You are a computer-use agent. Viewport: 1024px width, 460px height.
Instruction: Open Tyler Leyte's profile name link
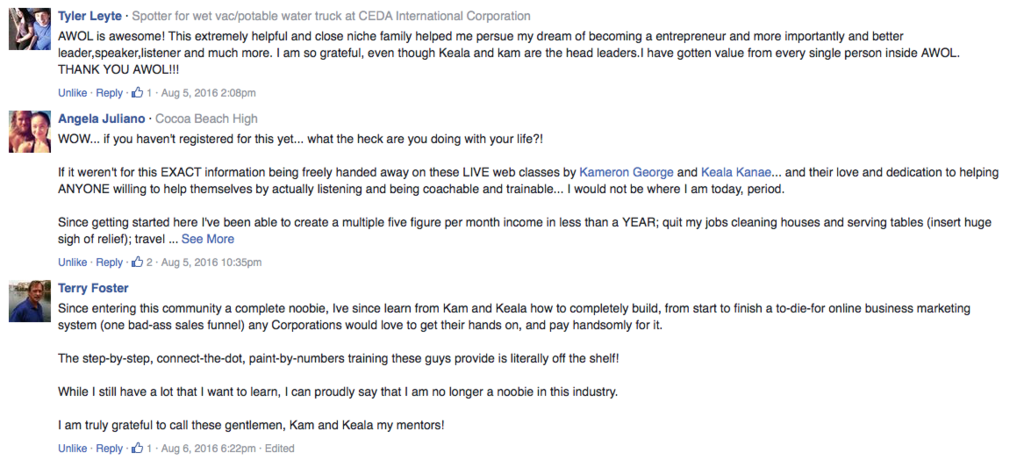click(x=89, y=16)
